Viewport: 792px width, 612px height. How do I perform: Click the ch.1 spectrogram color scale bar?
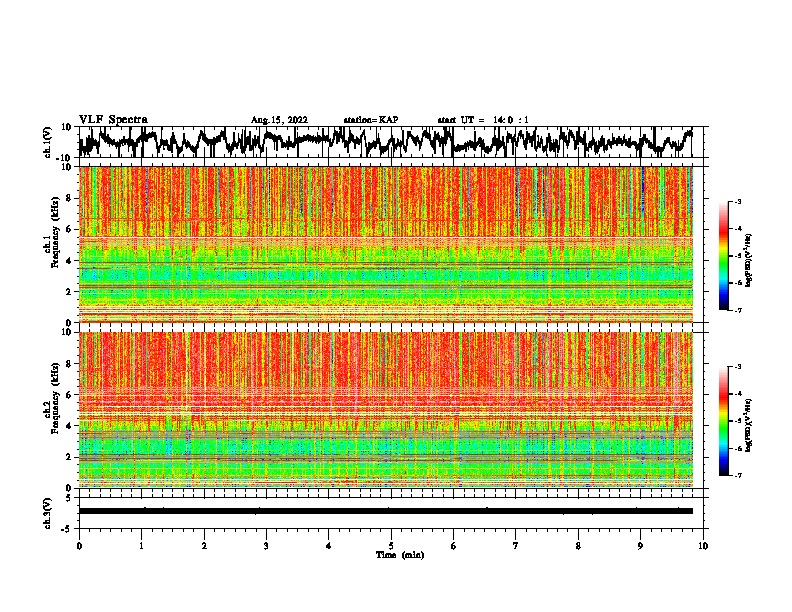[x=723, y=256]
